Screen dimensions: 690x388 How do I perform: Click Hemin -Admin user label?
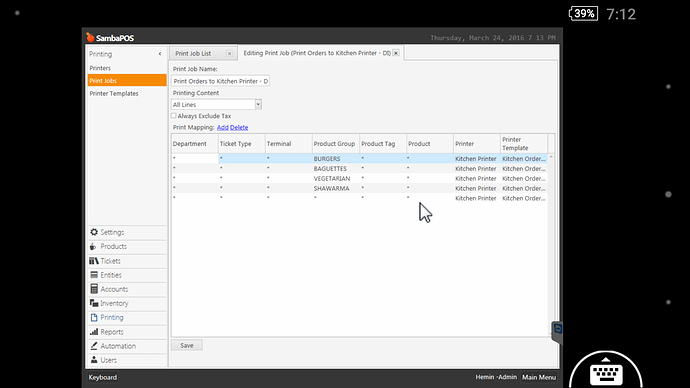click(496, 377)
